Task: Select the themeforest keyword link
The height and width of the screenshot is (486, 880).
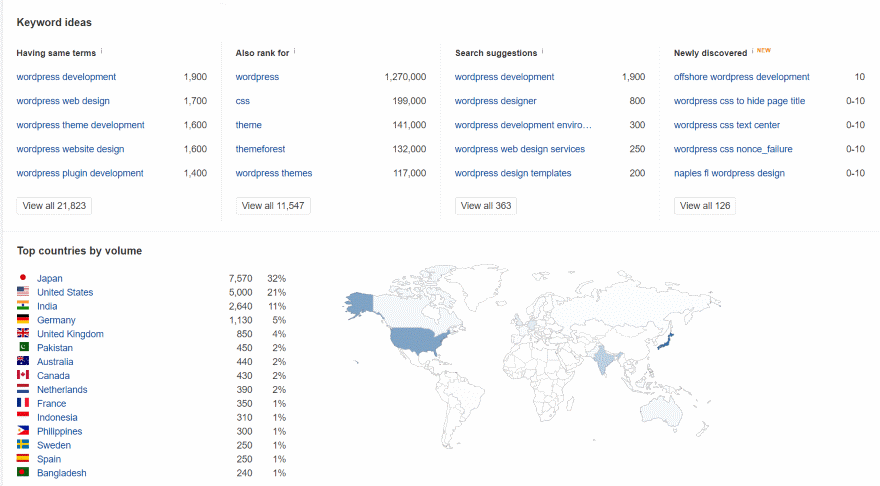Action: click(x=260, y=149)
